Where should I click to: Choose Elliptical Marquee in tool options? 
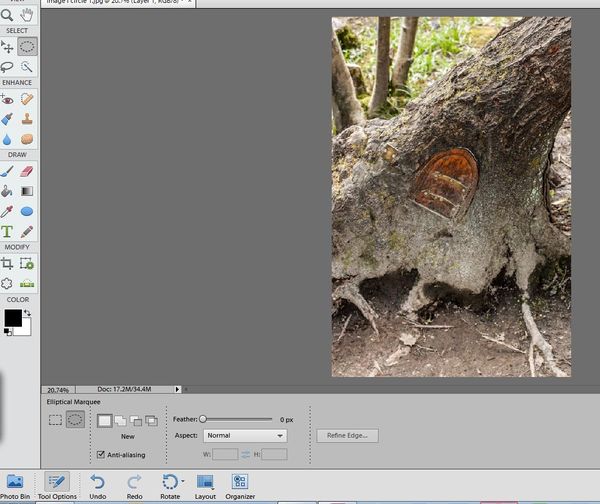(75, 419)
